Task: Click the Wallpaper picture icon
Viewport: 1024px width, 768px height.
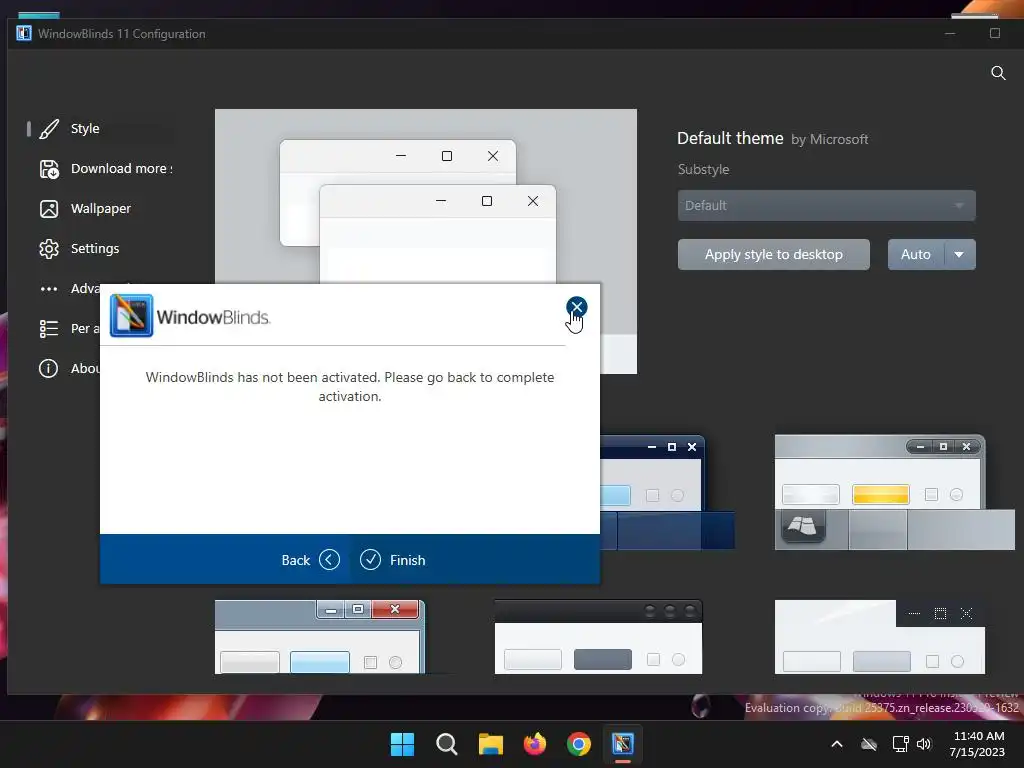Action: click(x=49, y=209)
